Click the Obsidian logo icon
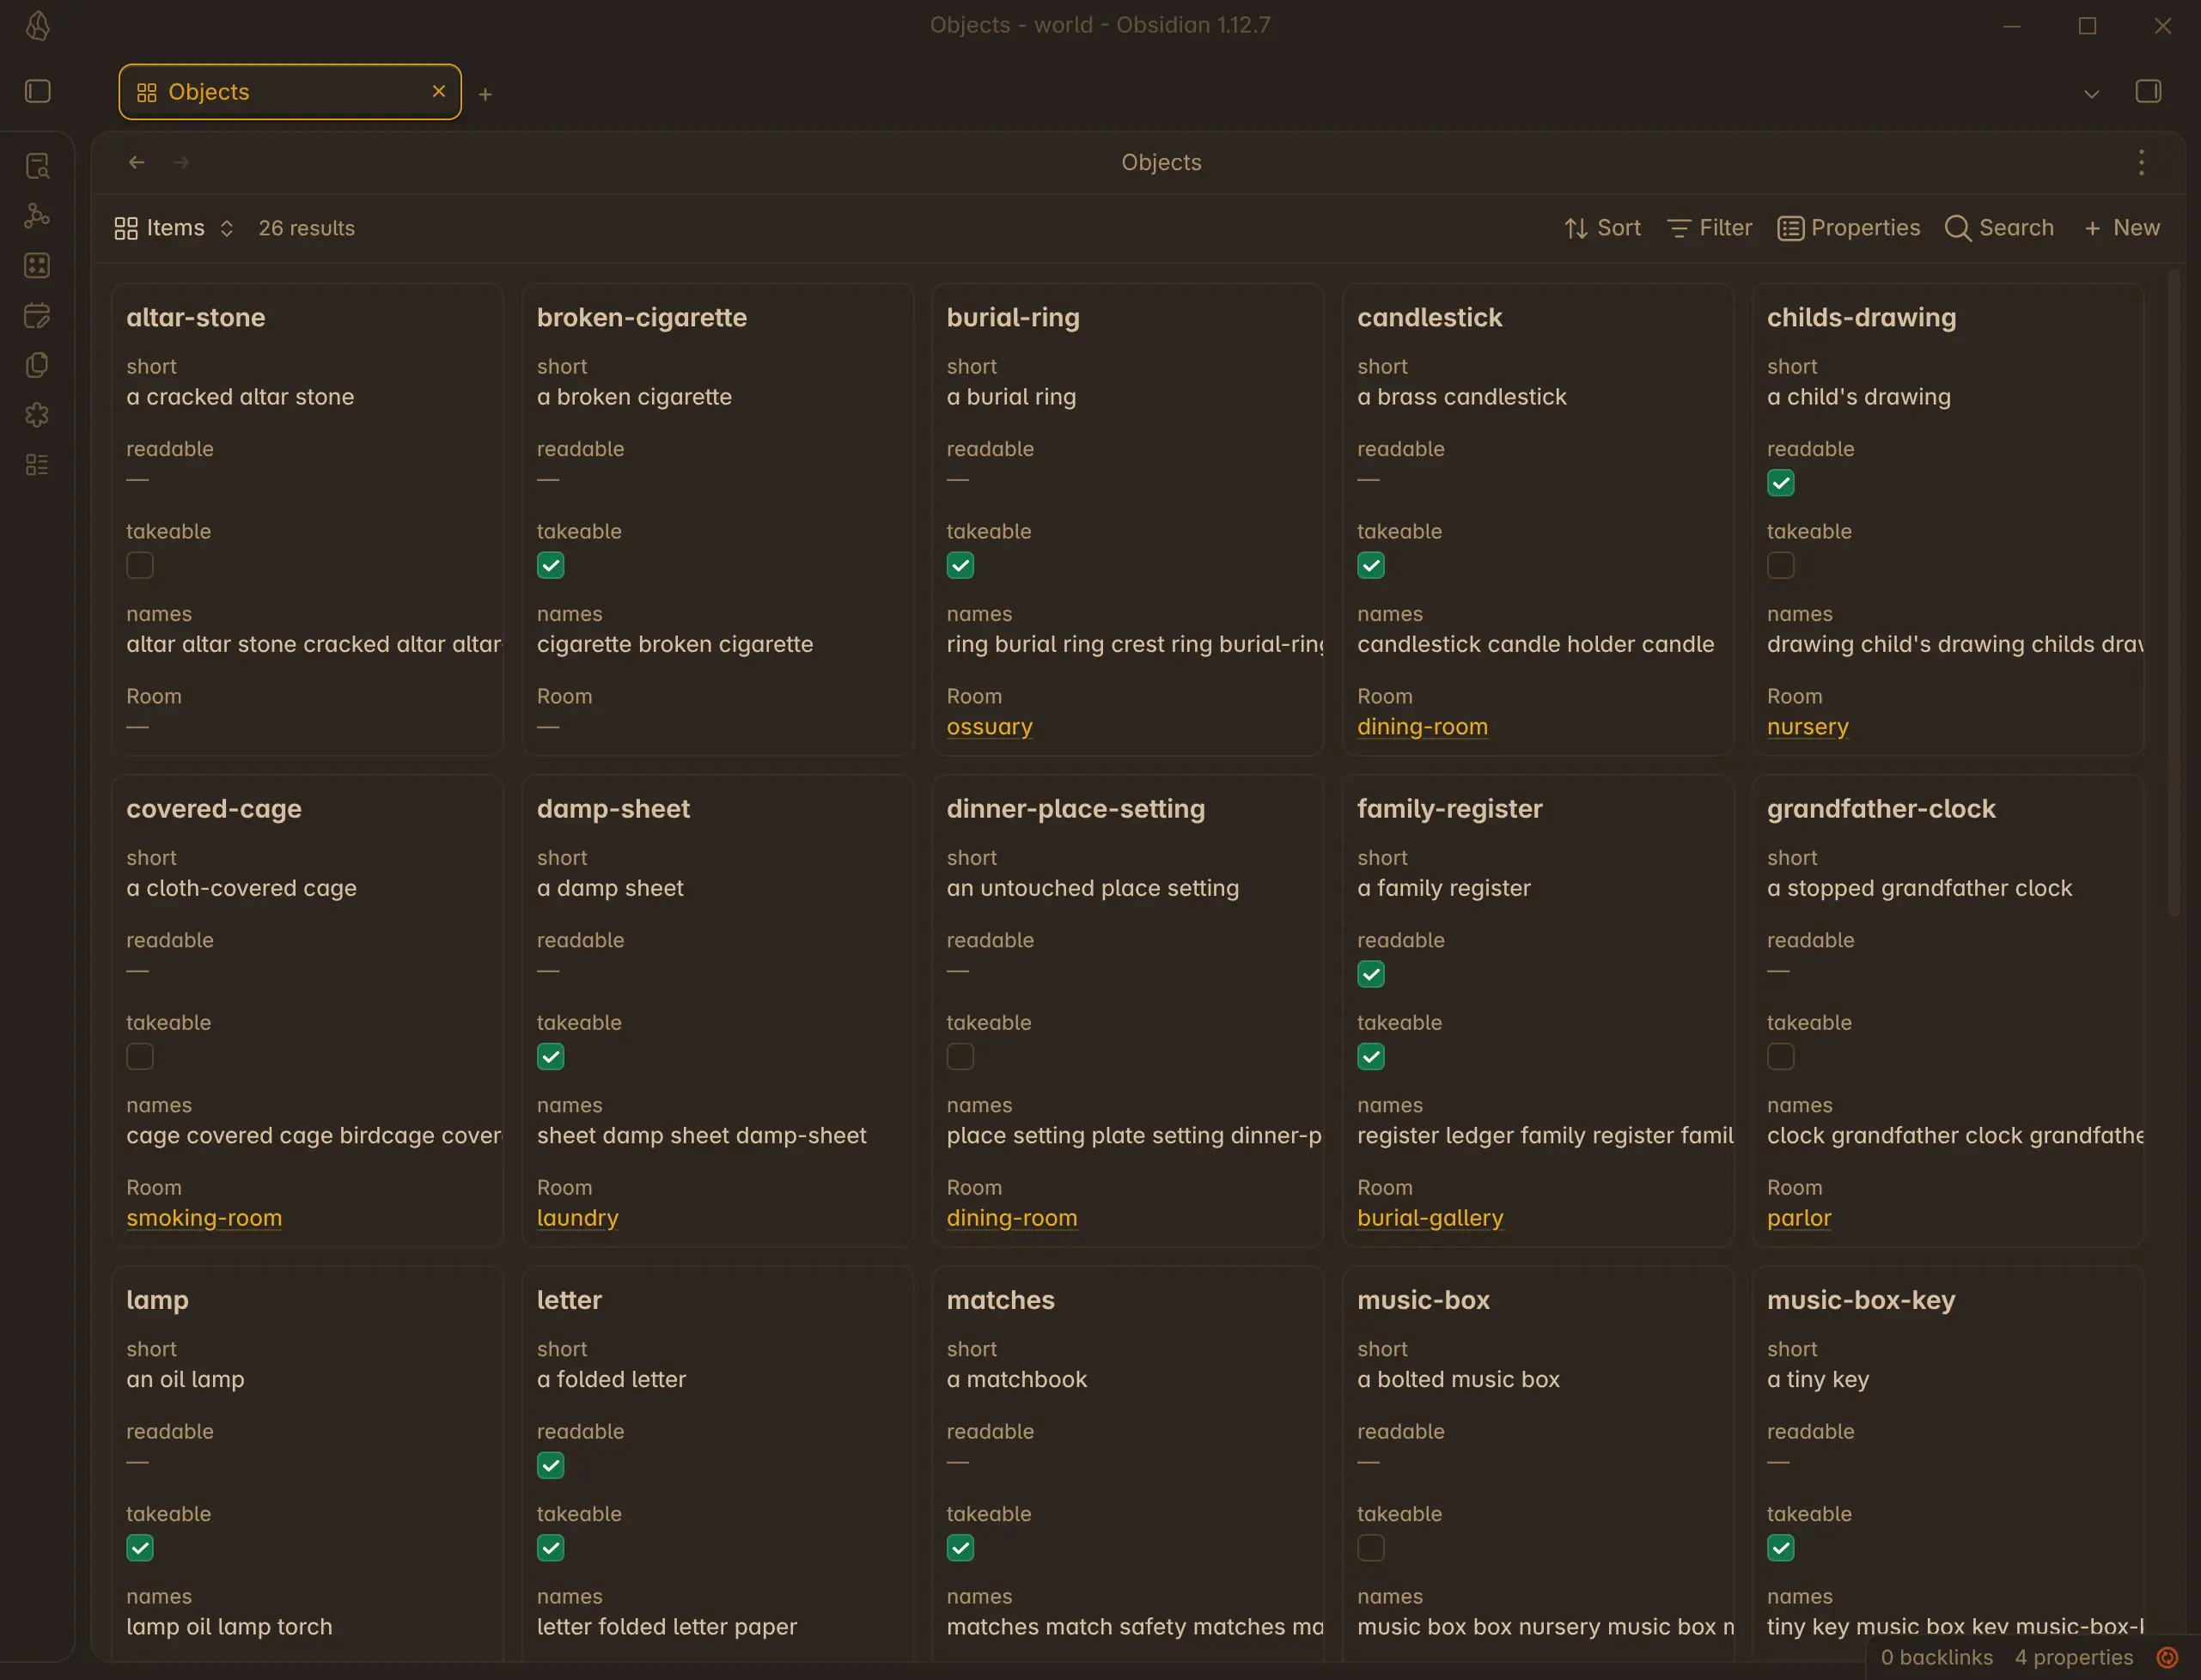This screenshot has height=1680, width=2201. coord(38,26)
